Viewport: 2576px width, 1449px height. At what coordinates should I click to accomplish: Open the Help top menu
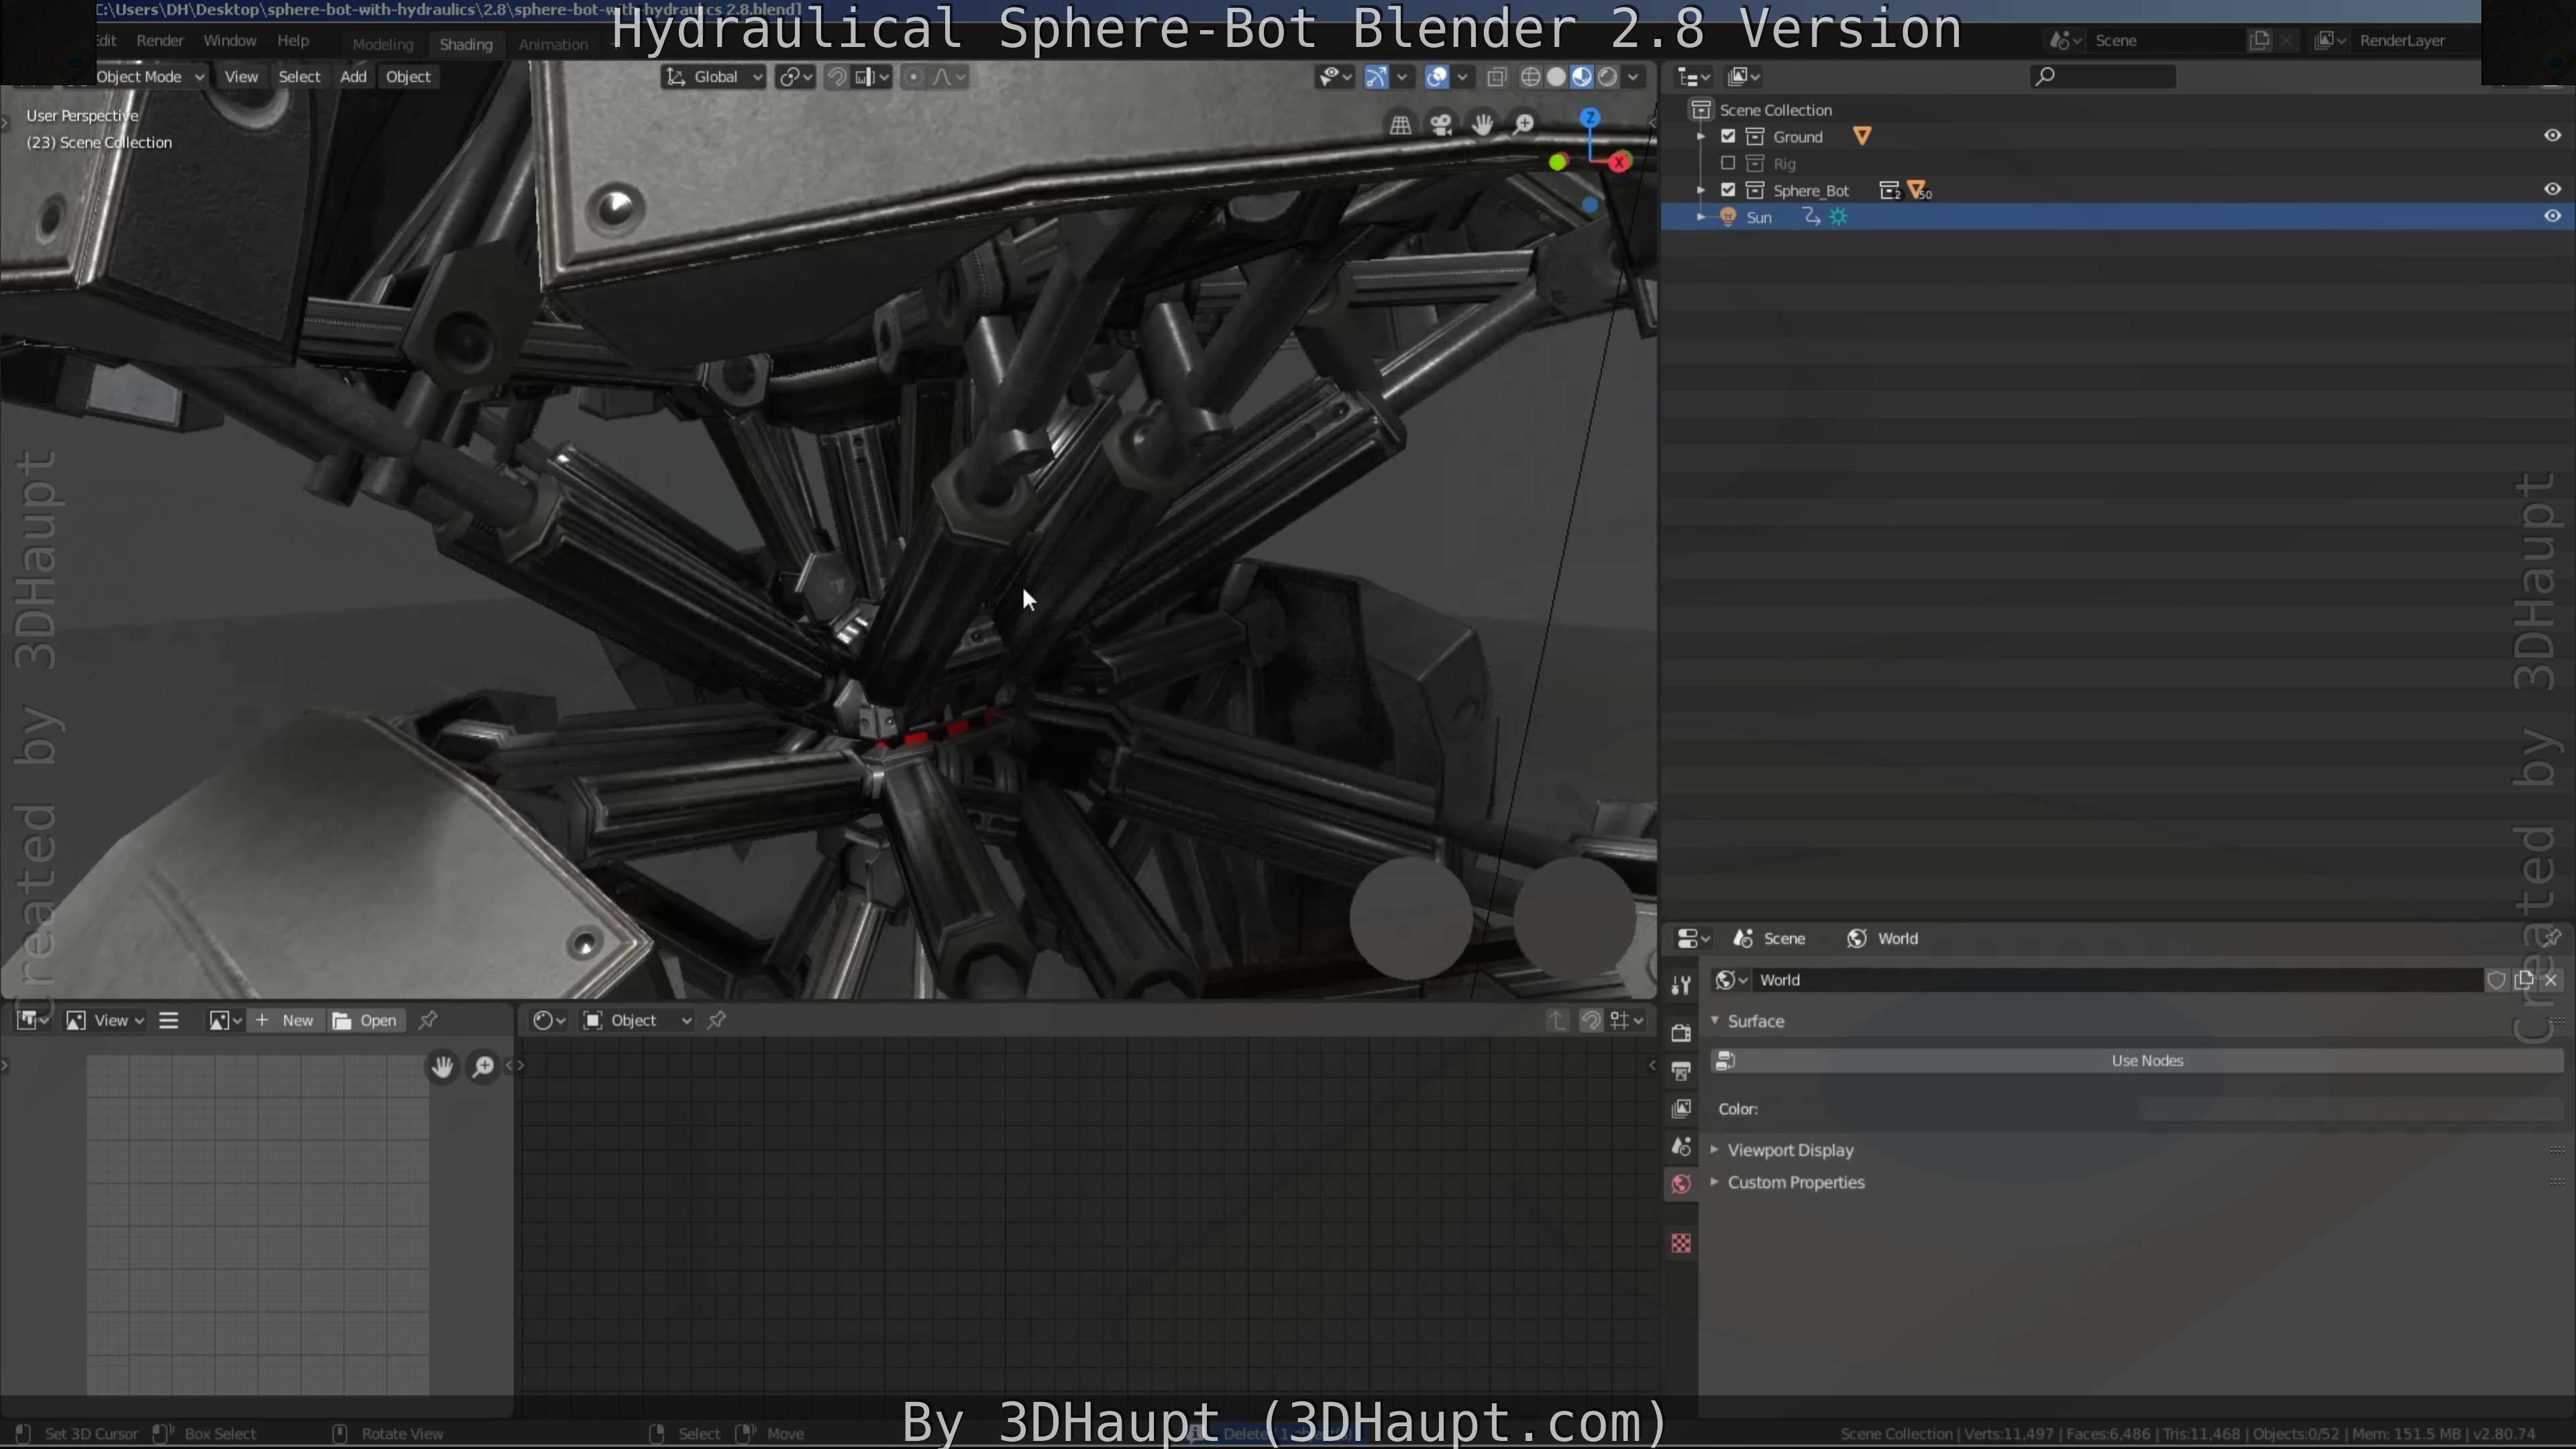pyautogui.click(x=293, y=41)
